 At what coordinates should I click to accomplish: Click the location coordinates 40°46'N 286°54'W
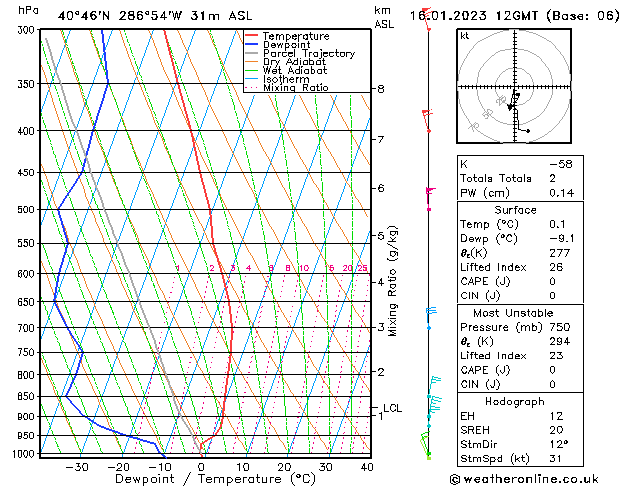click(120, 16)
